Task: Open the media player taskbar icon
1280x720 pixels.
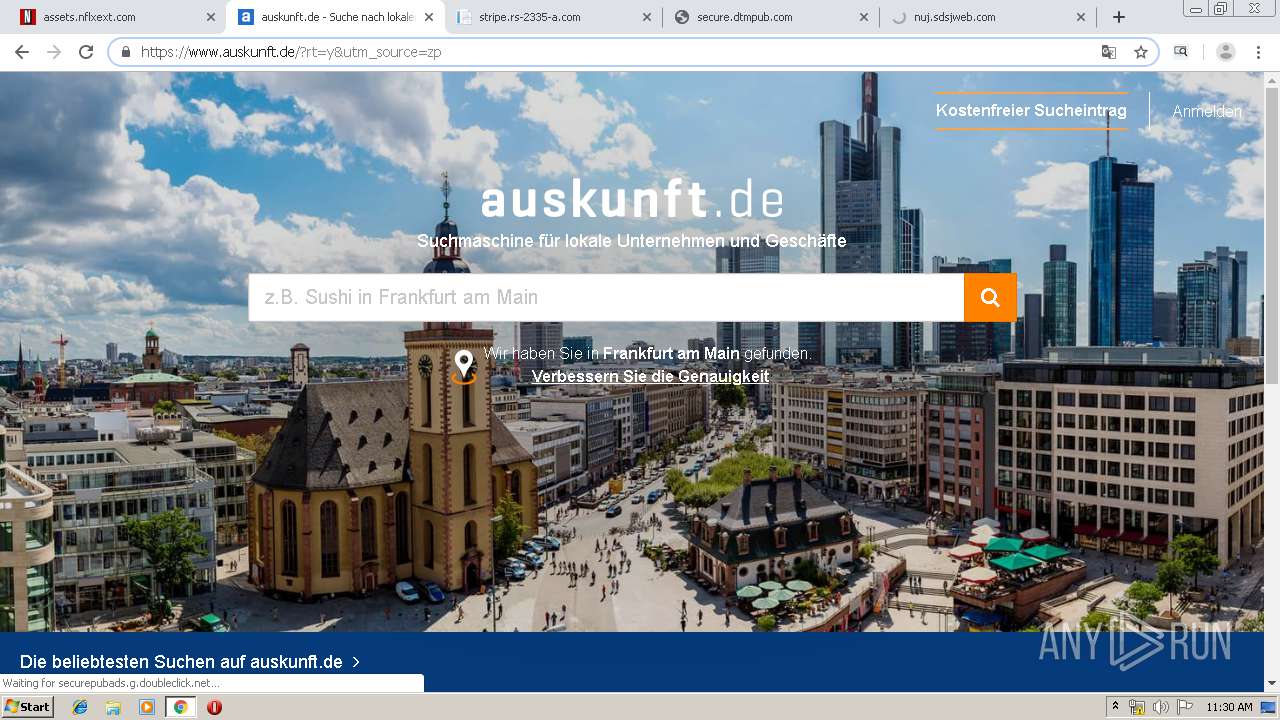Action: 147,707
